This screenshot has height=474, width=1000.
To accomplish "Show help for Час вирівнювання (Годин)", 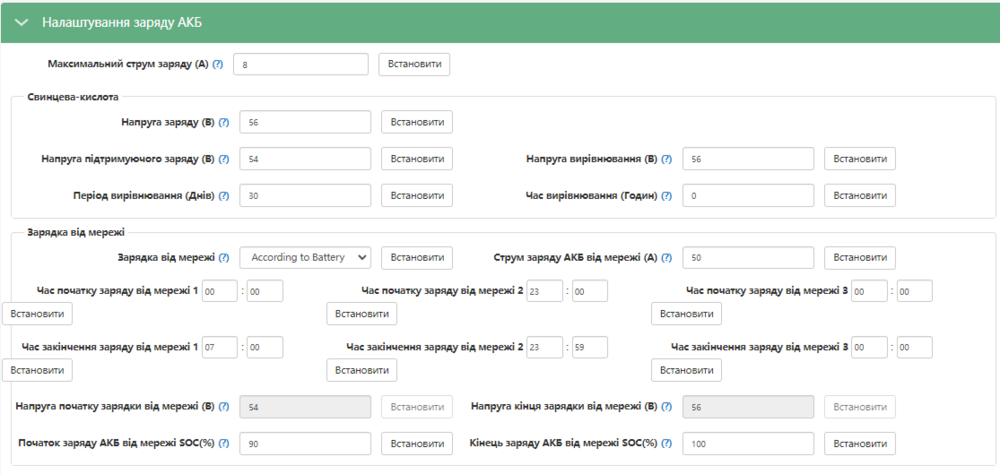I will click(x=667, y=196).
